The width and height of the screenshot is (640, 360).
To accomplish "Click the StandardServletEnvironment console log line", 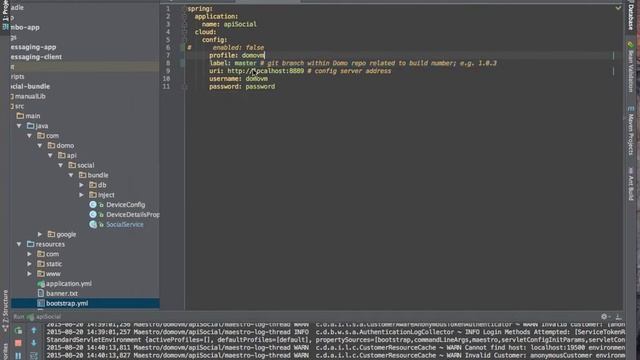I will [x=336, y=340].
